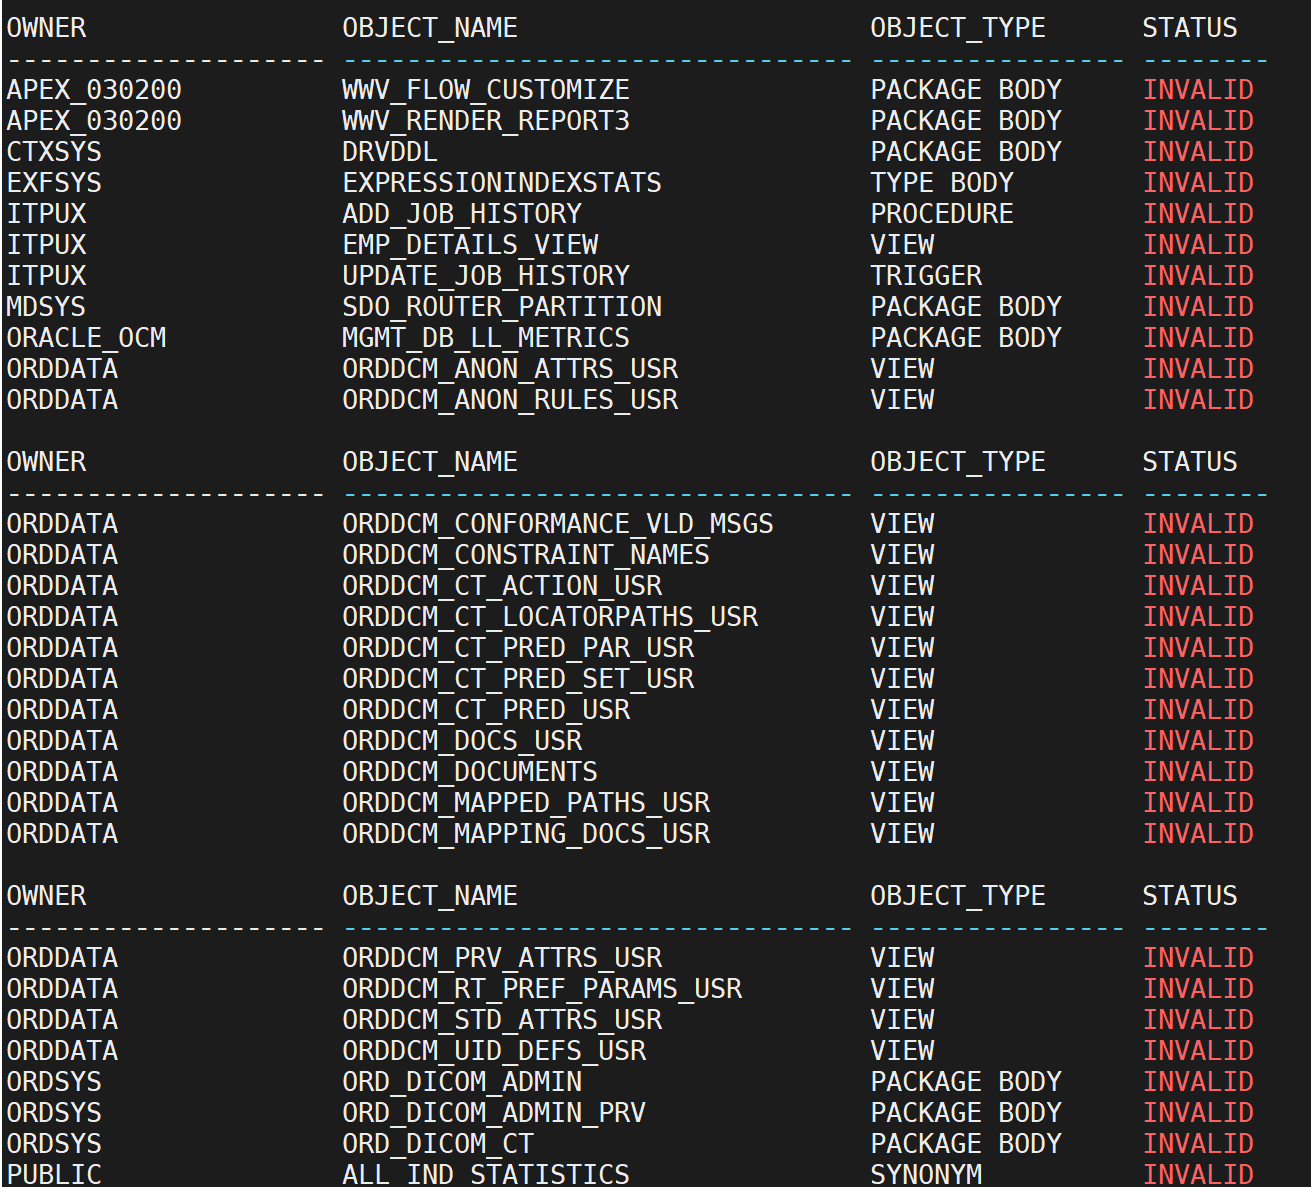The width and height of the screenshot is (1311, 1187).
Task: Select VIEW type in EMP_DETAILS_VIEW row
Action: point(902,245)
